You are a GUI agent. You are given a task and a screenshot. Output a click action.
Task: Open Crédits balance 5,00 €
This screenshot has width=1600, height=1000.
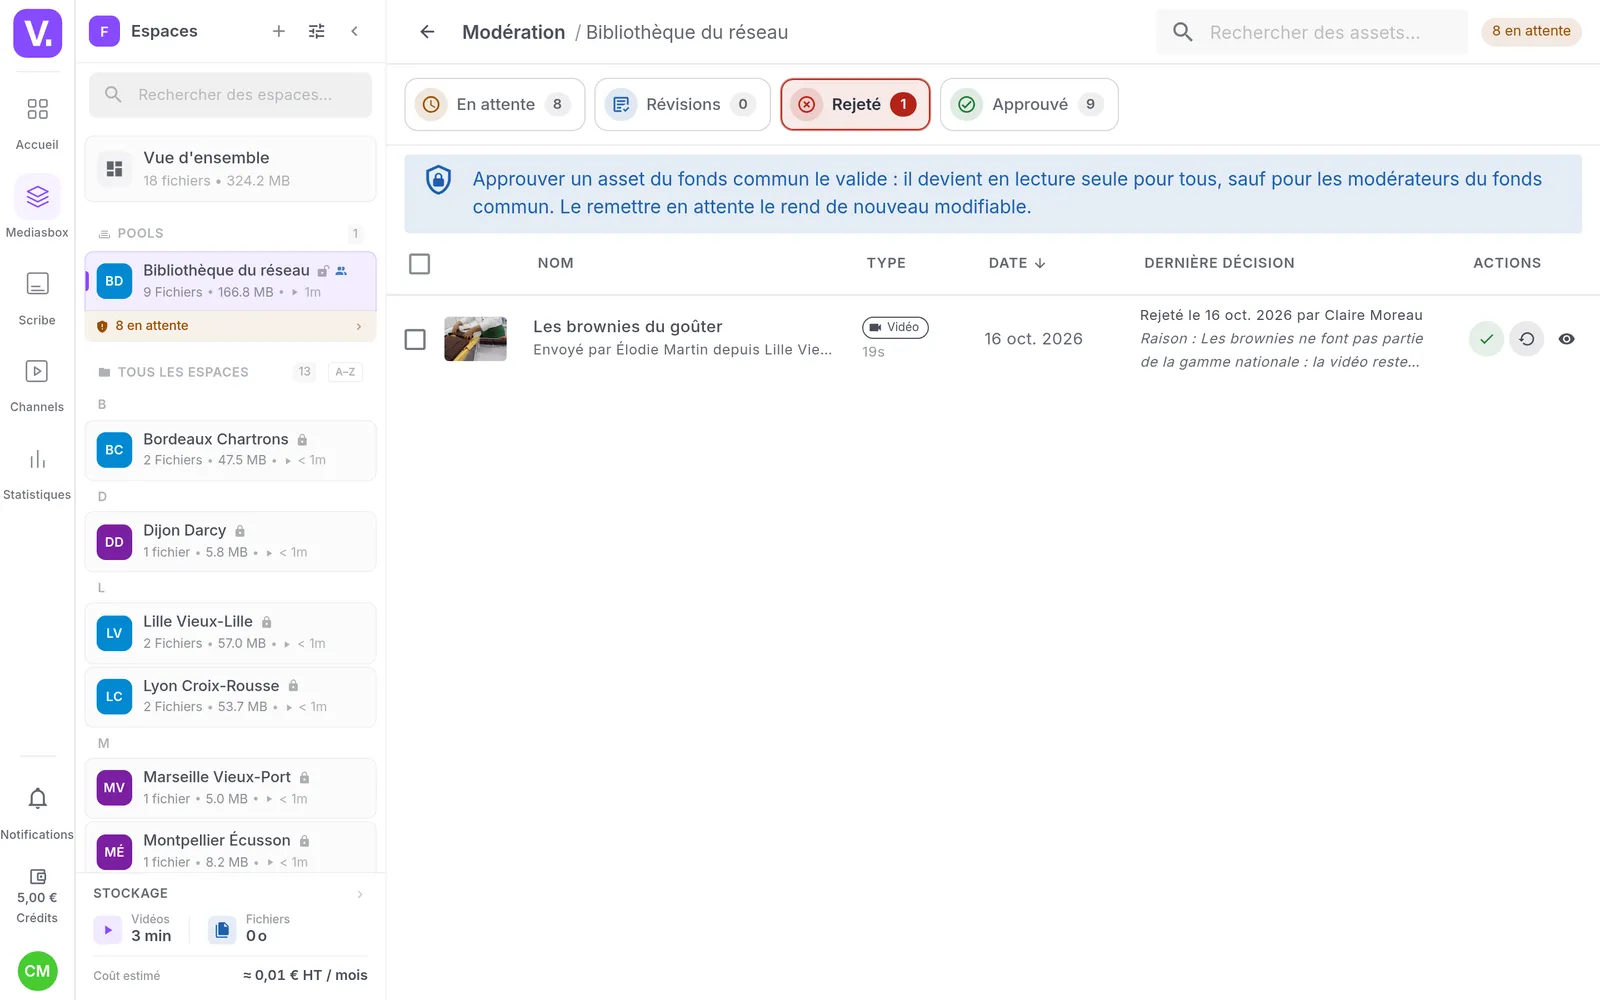click(37, 896)
